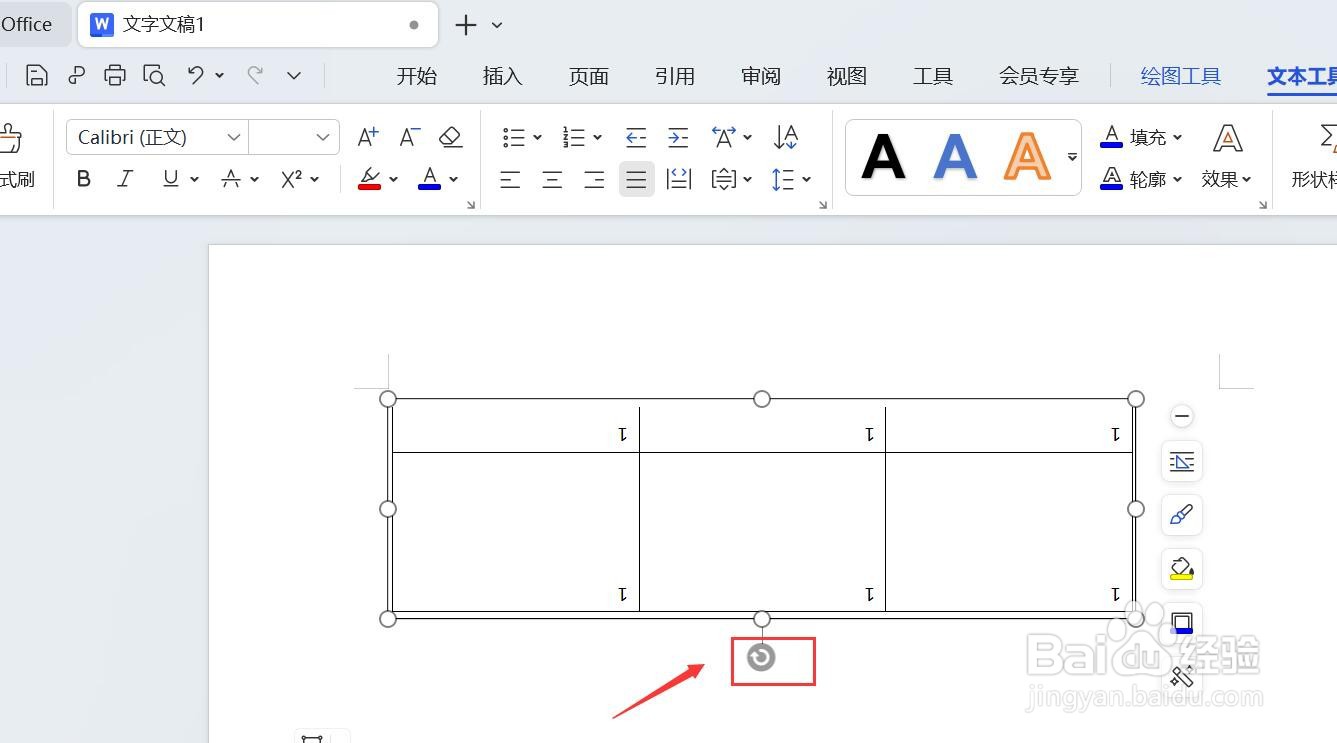Click the decrease font size icon
This screenshot has width=1337, height=743.
408,137
